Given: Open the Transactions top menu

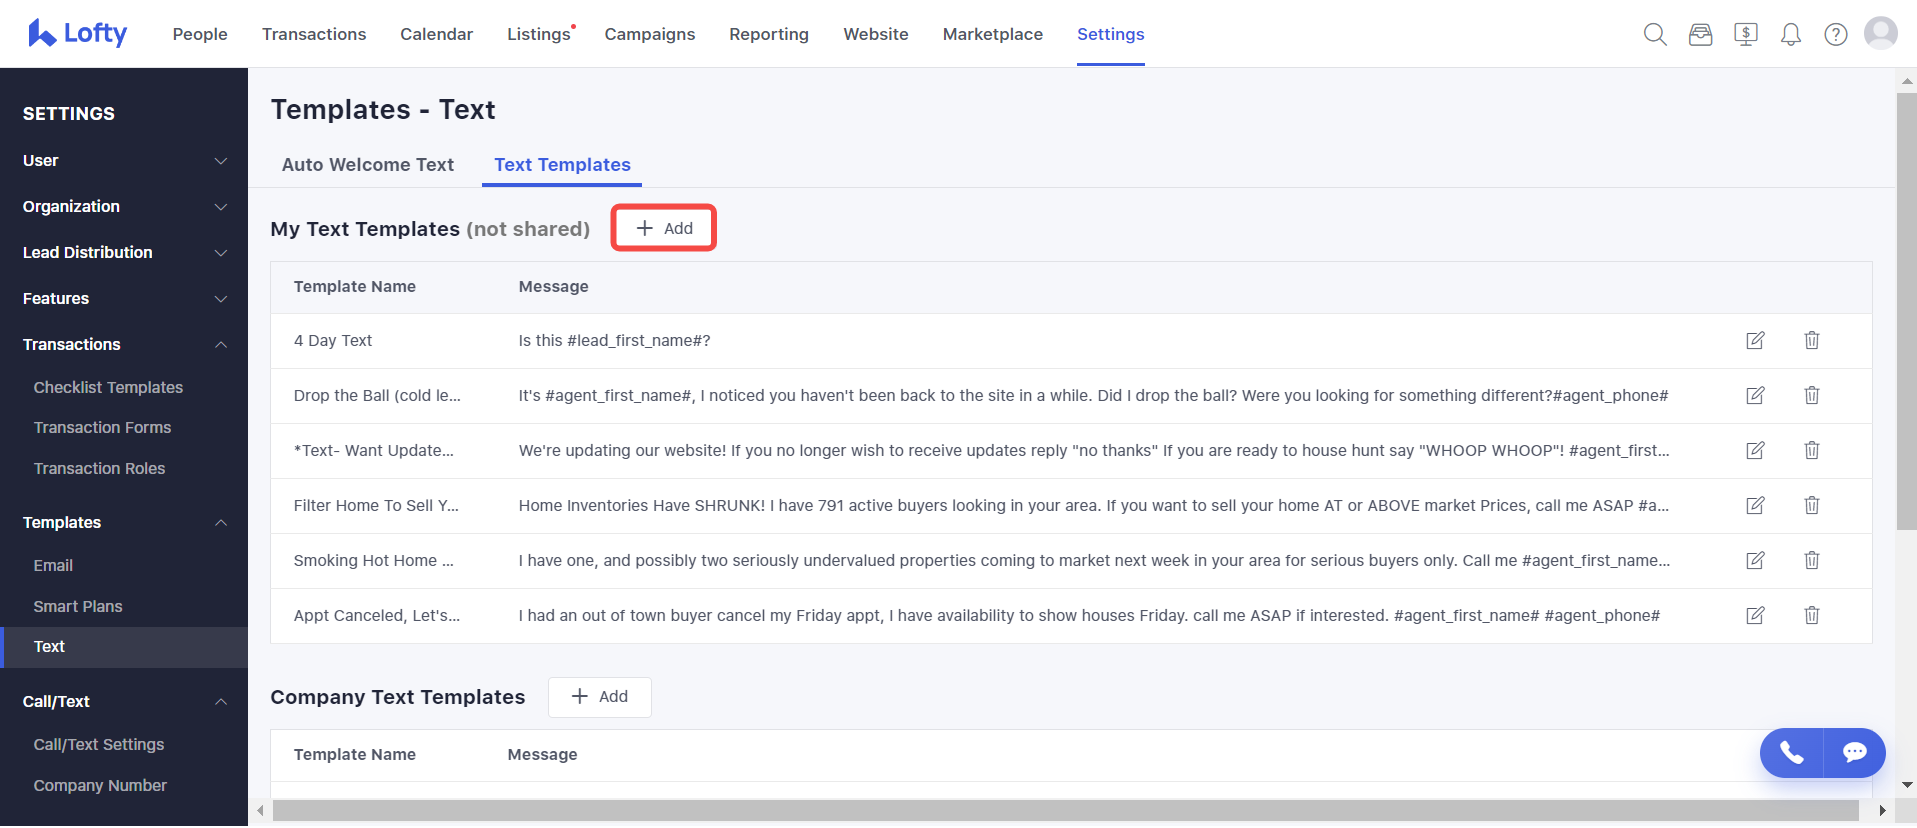Looking at the screenshot, I should pyautogui.click(x=314, y=34).
